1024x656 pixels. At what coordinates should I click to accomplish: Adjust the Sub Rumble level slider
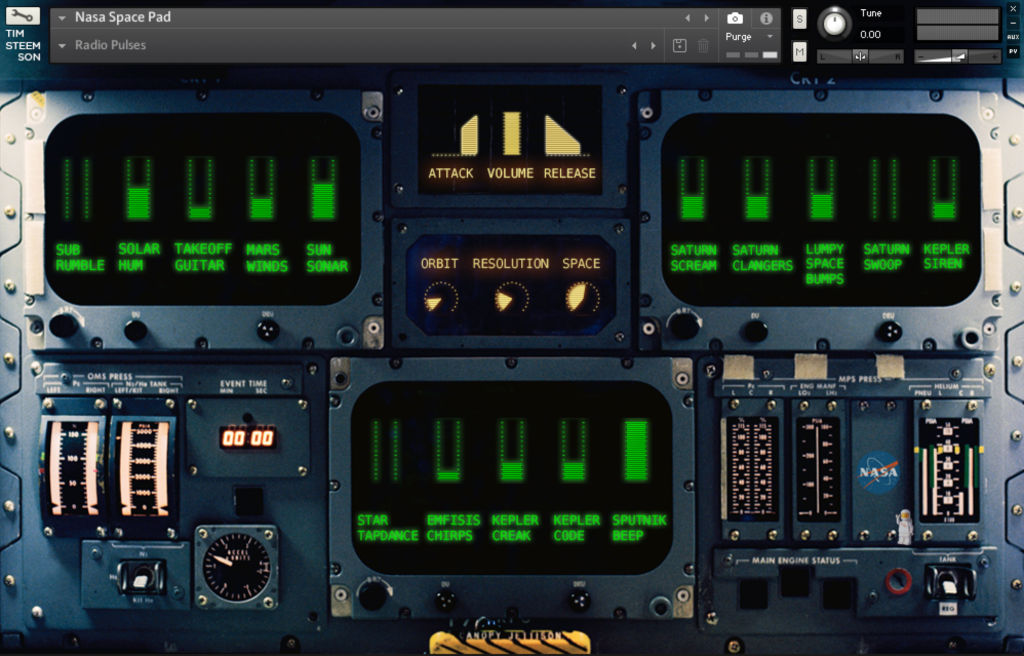point(76,189)
